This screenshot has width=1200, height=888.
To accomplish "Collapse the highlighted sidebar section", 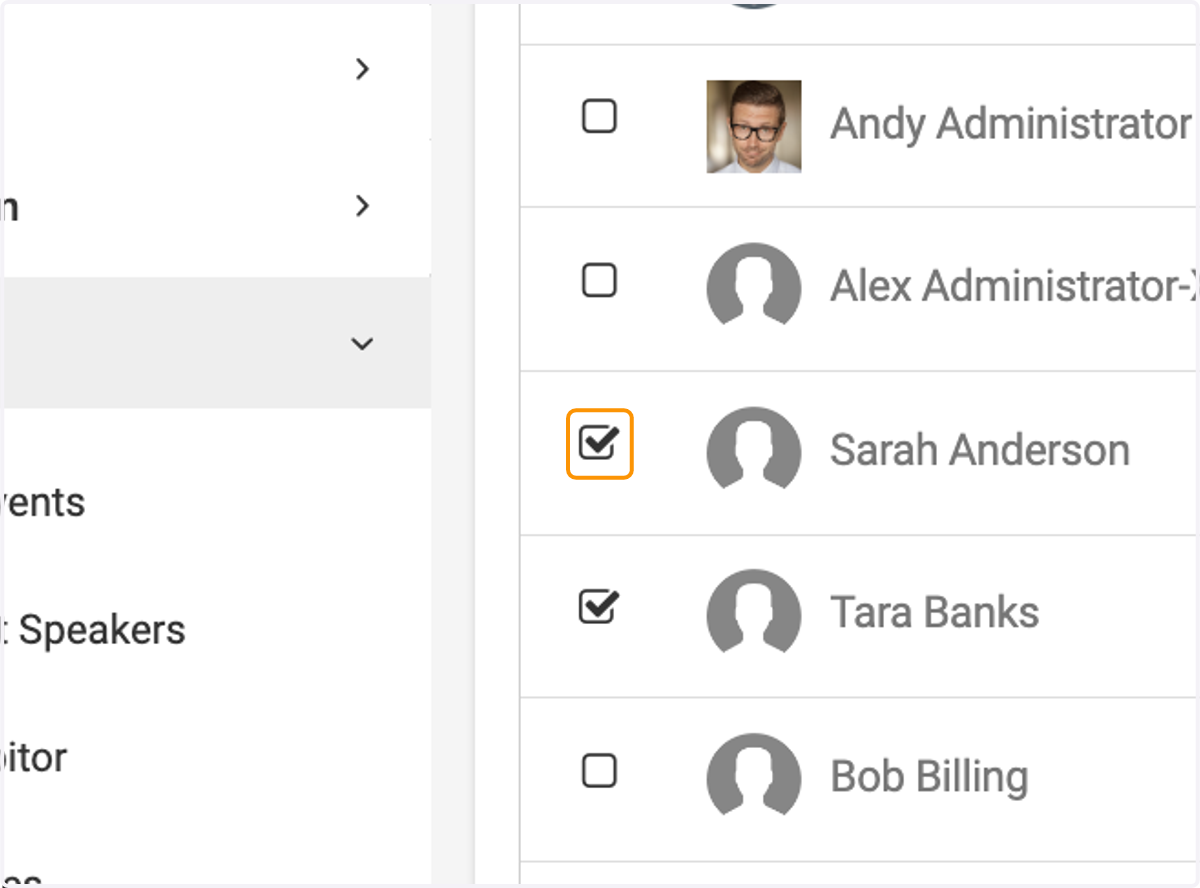I will [362, 344].
